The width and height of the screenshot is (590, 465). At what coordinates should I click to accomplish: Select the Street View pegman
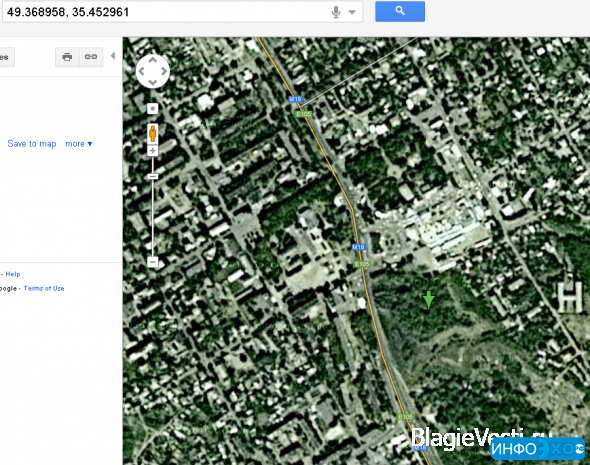153,134
